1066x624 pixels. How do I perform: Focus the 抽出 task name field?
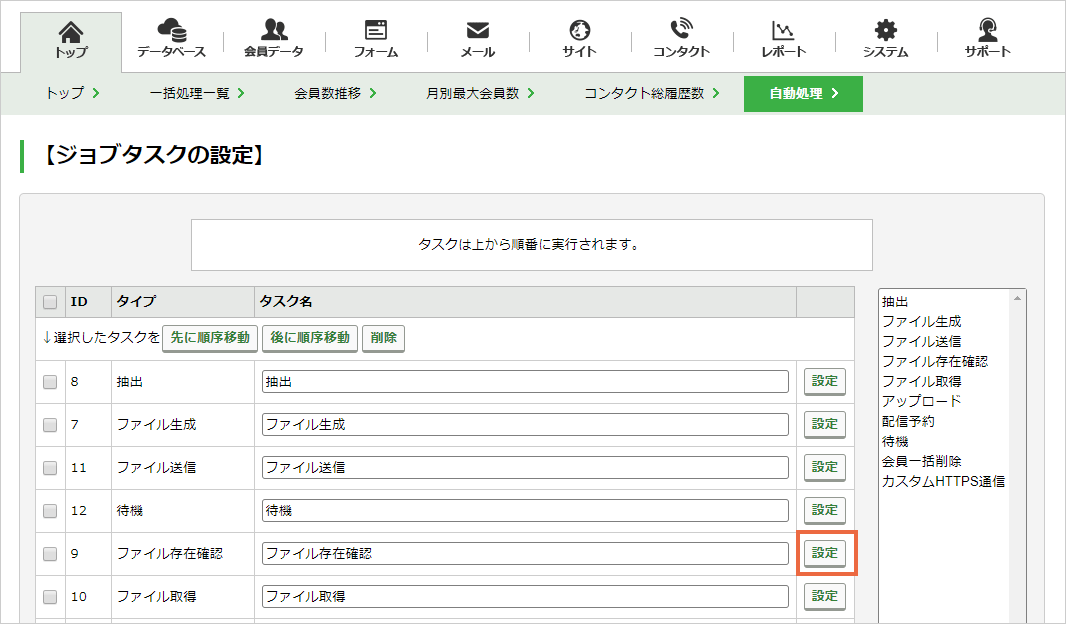[525, 382]
